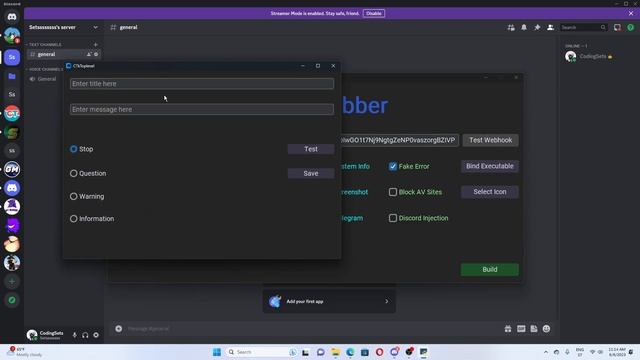The height and width of the screenshot is (360, 640).
Task: Click the webhook URL input field
Action: click(400, 140)
